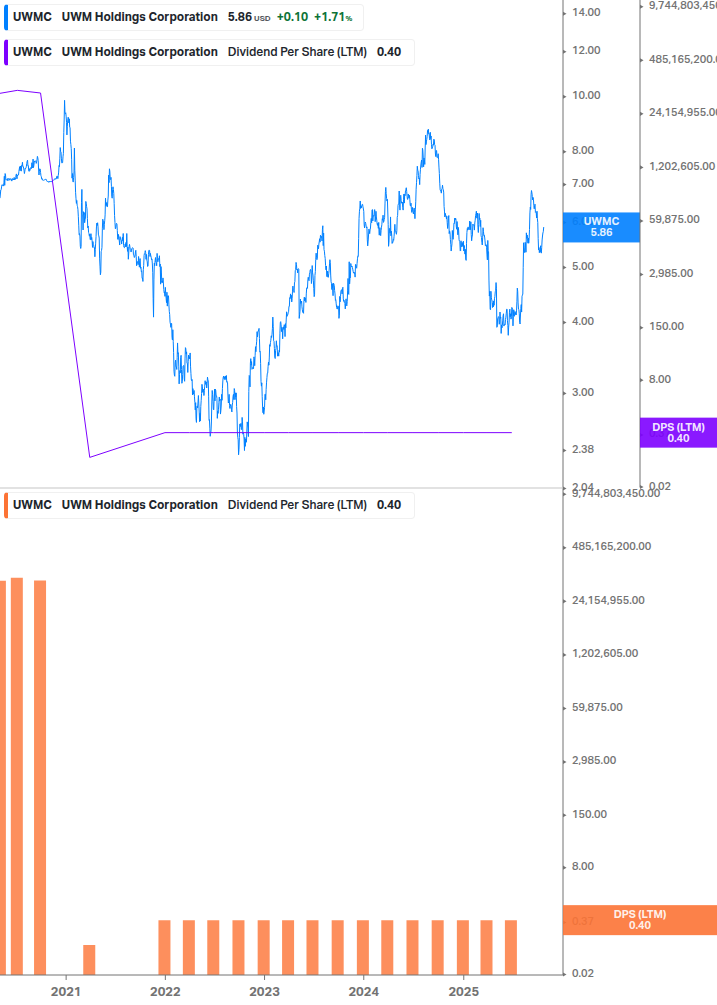Click the last orange dividend bar in 2025
This screenshot has height=1005, width=717.
[x=511, y=947]
